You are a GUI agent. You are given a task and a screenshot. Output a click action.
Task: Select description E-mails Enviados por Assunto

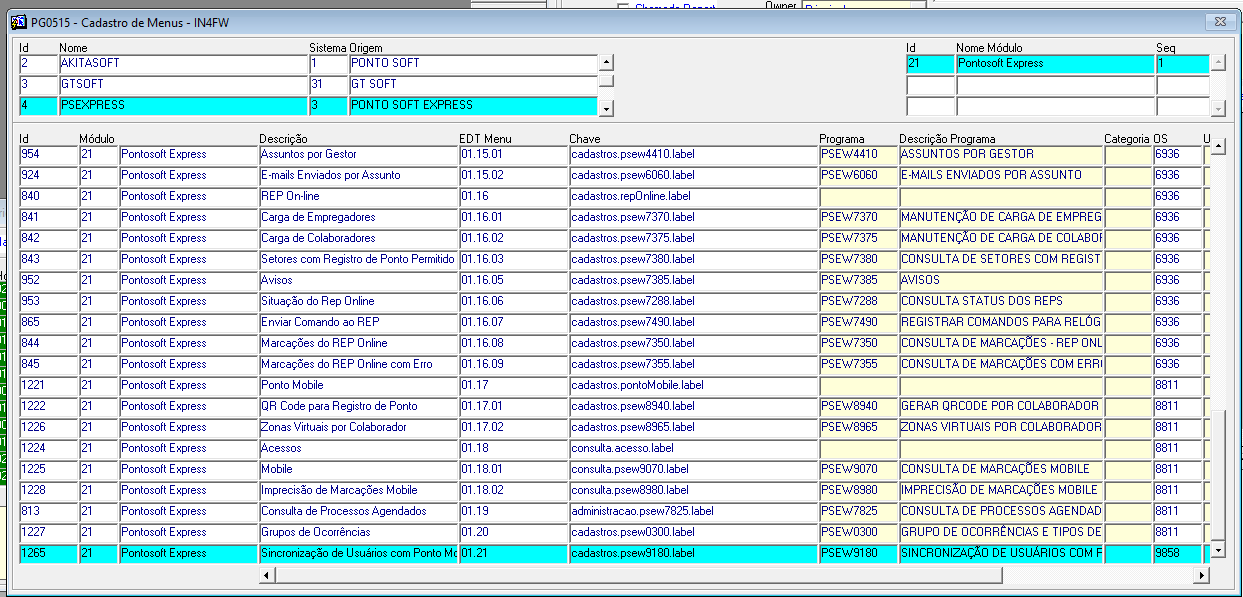pos(358,175)
